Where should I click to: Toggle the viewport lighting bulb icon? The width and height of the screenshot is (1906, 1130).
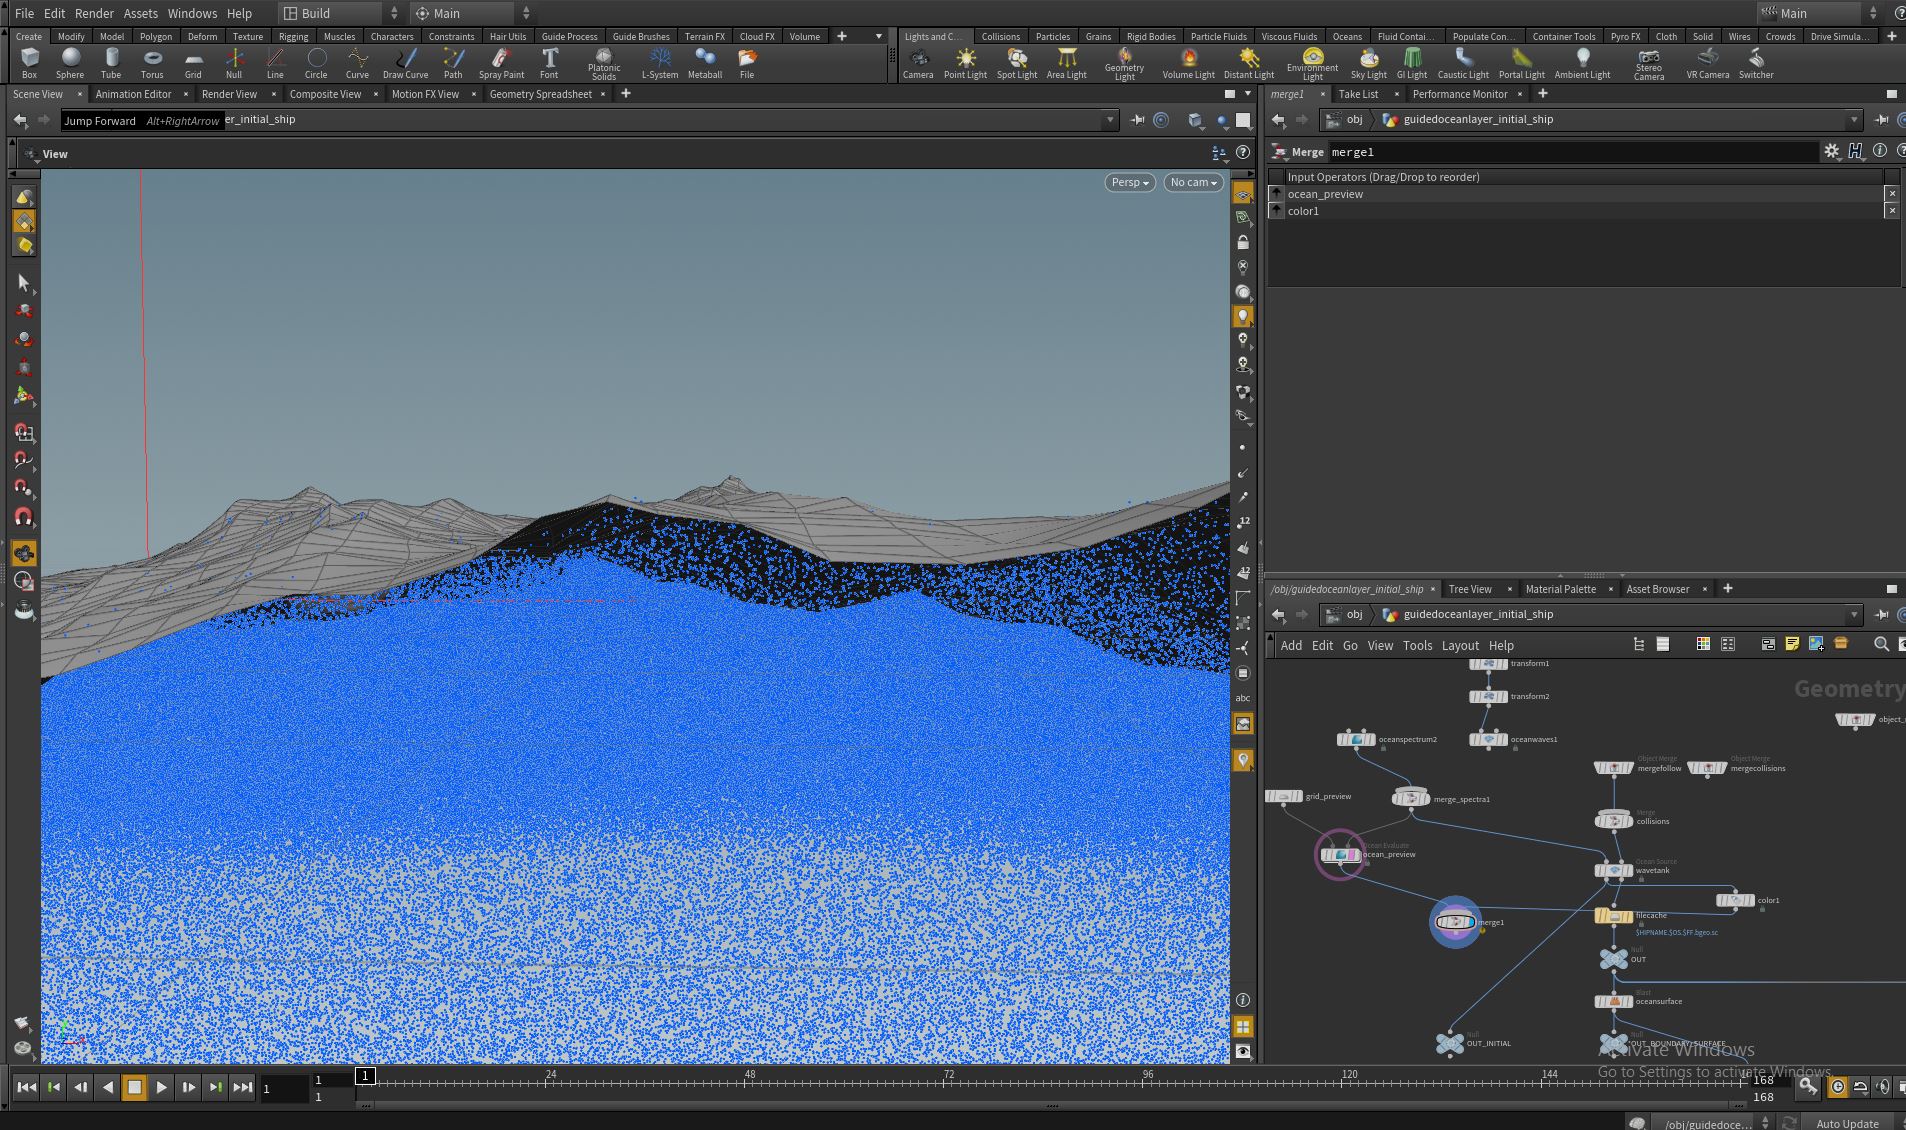(x=1243, y=316)
